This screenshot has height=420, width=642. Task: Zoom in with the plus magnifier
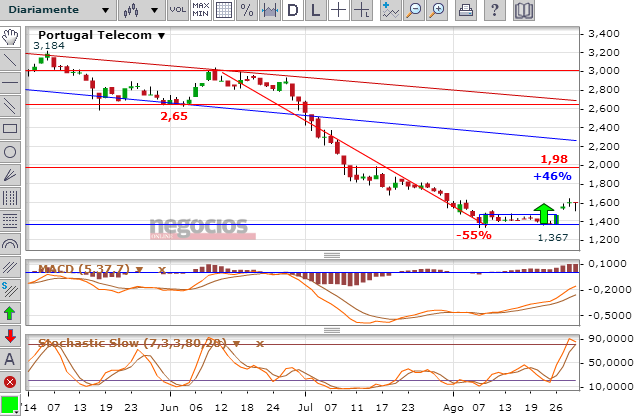(437, 10)
